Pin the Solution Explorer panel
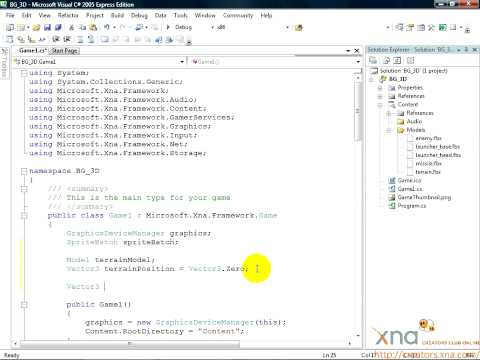The width and height of the screenshot is (480, 360). coord(466,50)
